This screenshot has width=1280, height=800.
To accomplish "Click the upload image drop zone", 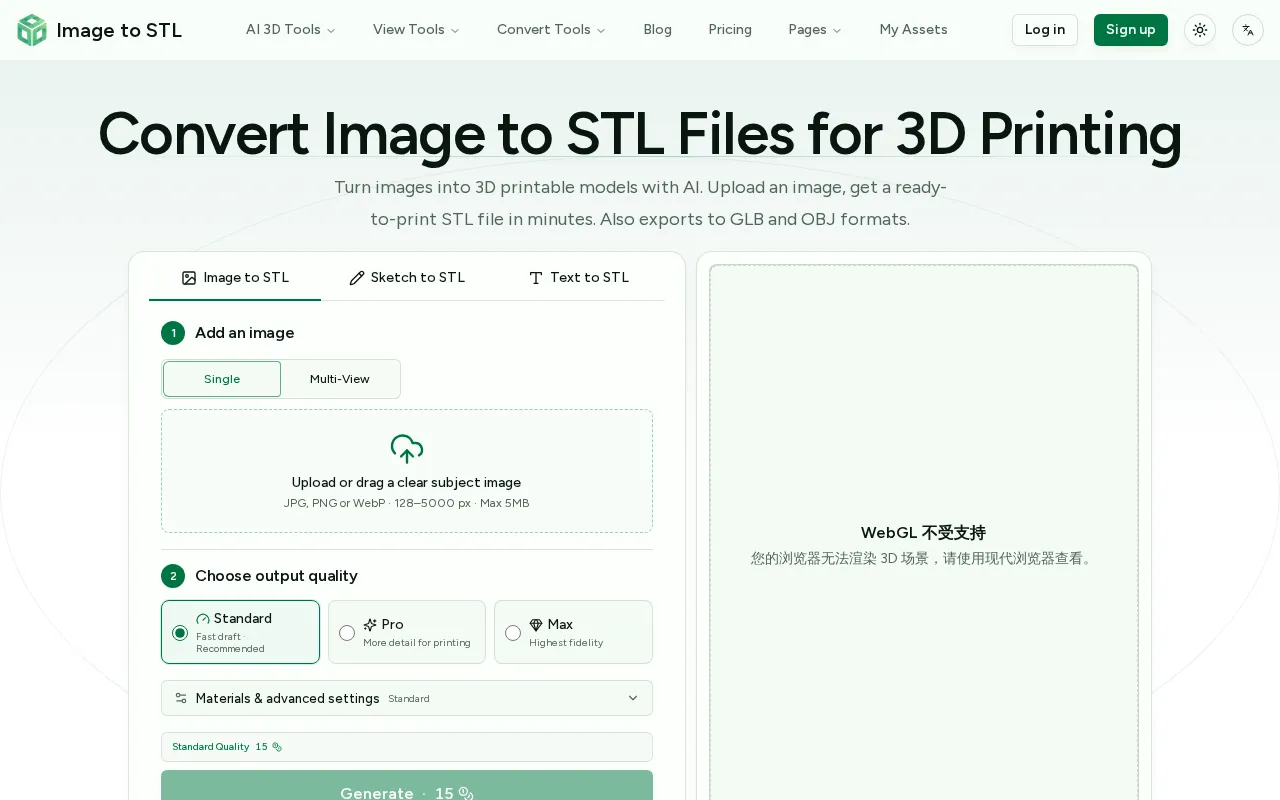I will pyautogui.click(x=407, y=471).
